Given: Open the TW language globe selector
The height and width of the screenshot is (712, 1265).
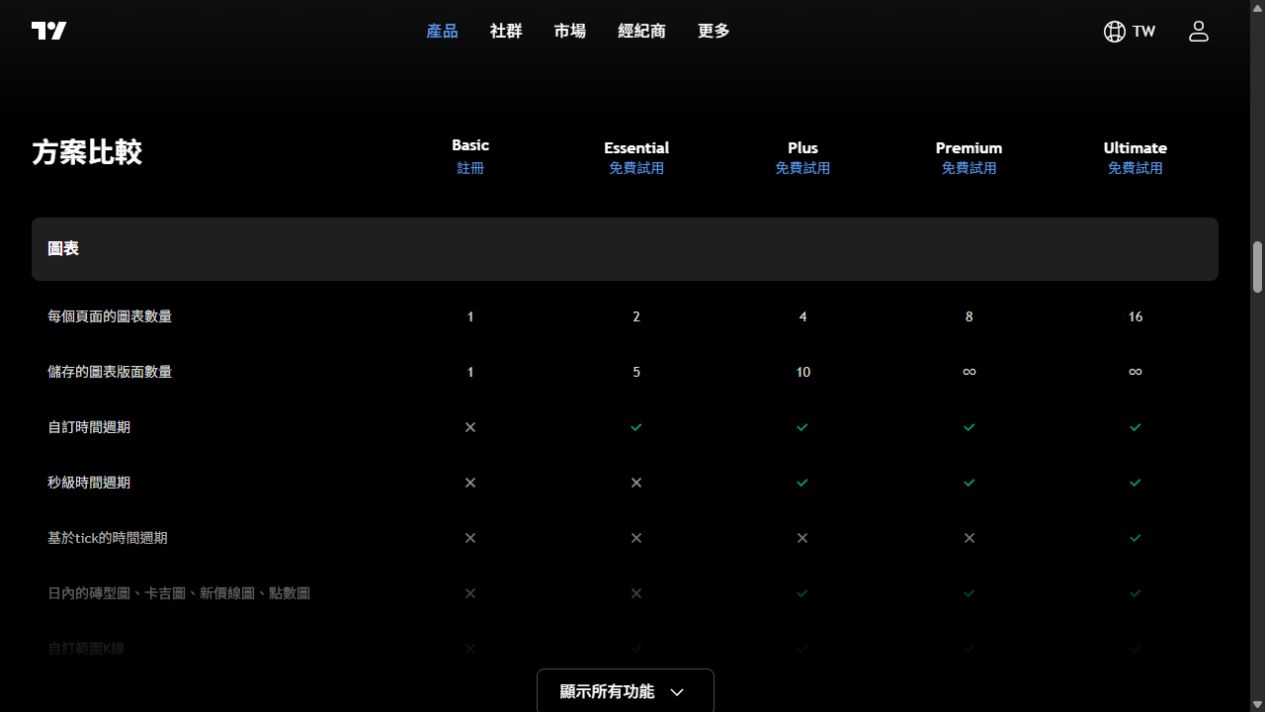Looking at the screenshot, I should click(1130, 31).
